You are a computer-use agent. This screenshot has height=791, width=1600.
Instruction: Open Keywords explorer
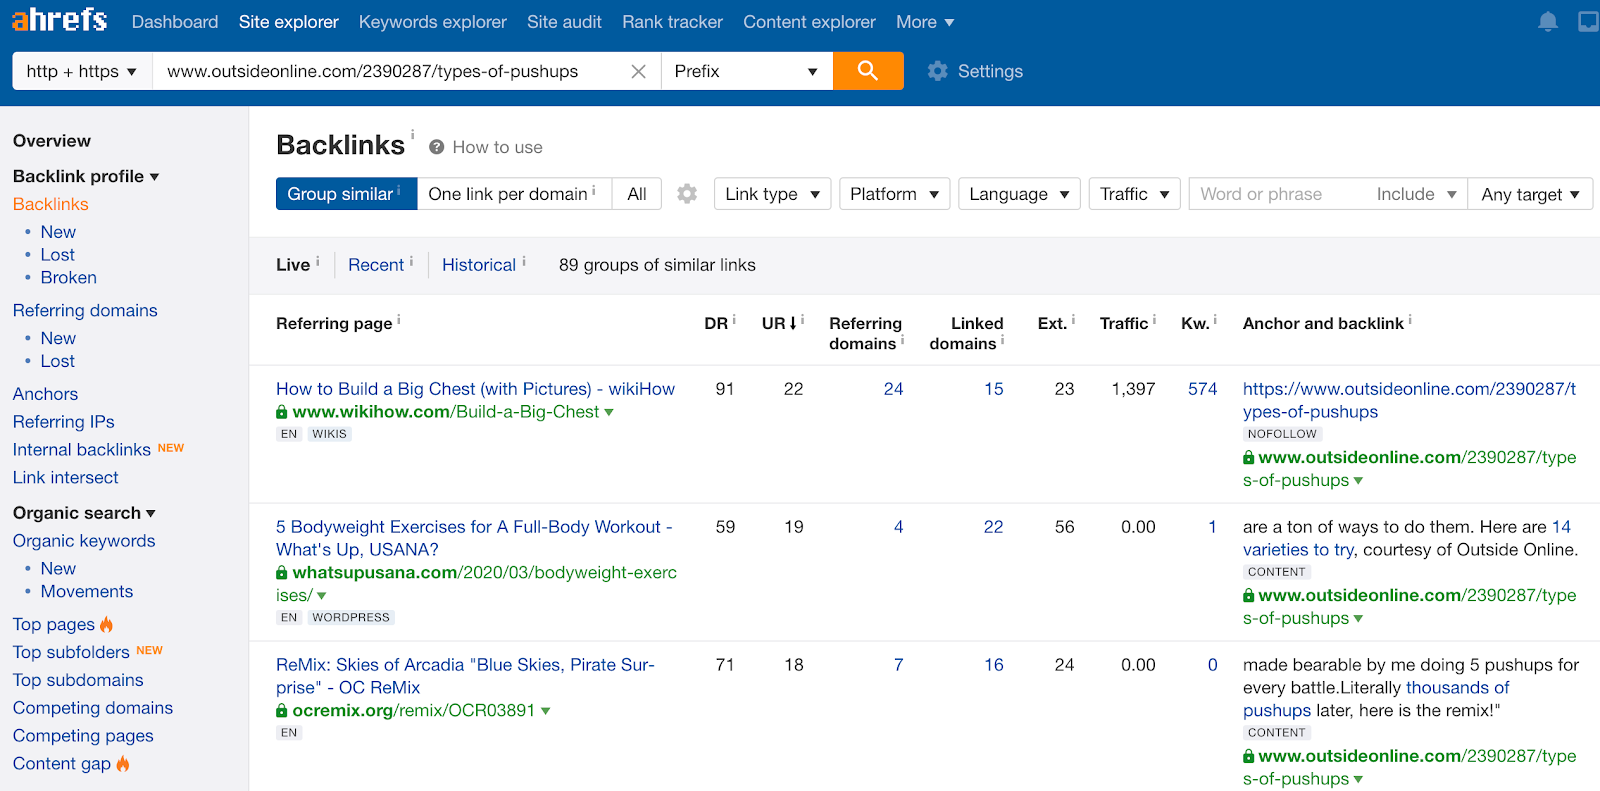click(433, 22)
